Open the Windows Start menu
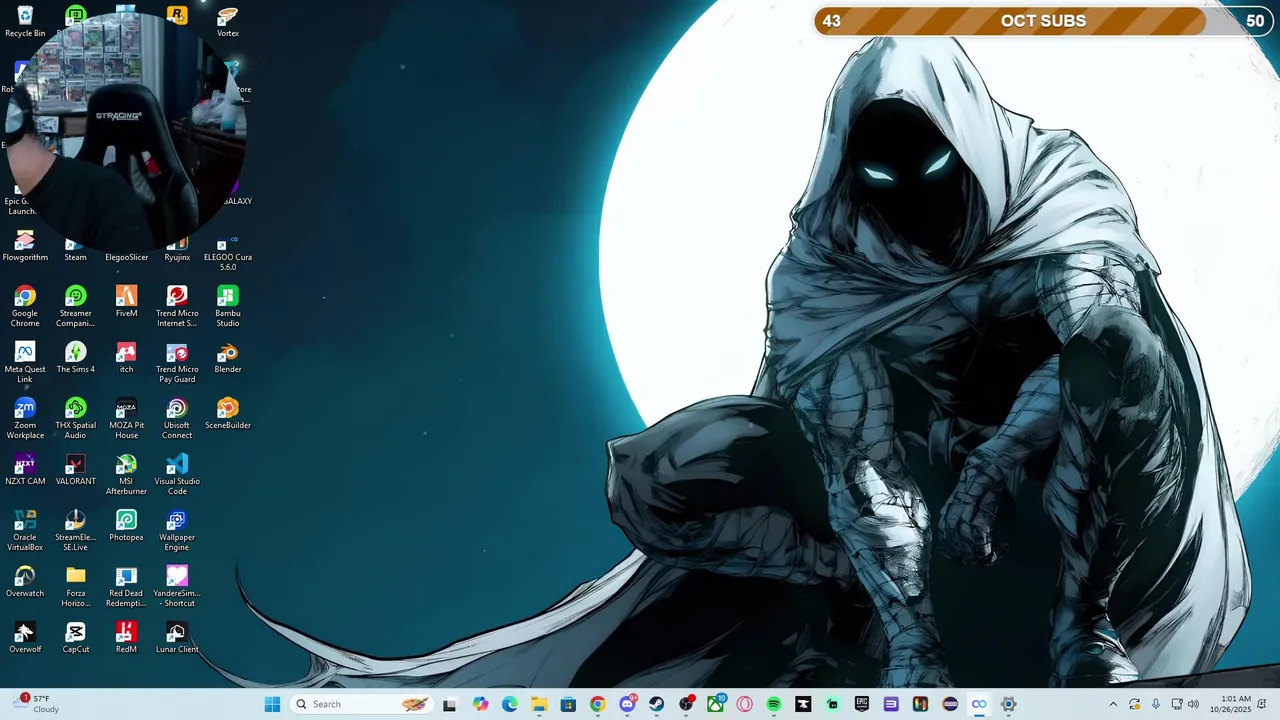The width and height of the screenshot is (1280, 720). 272,704
